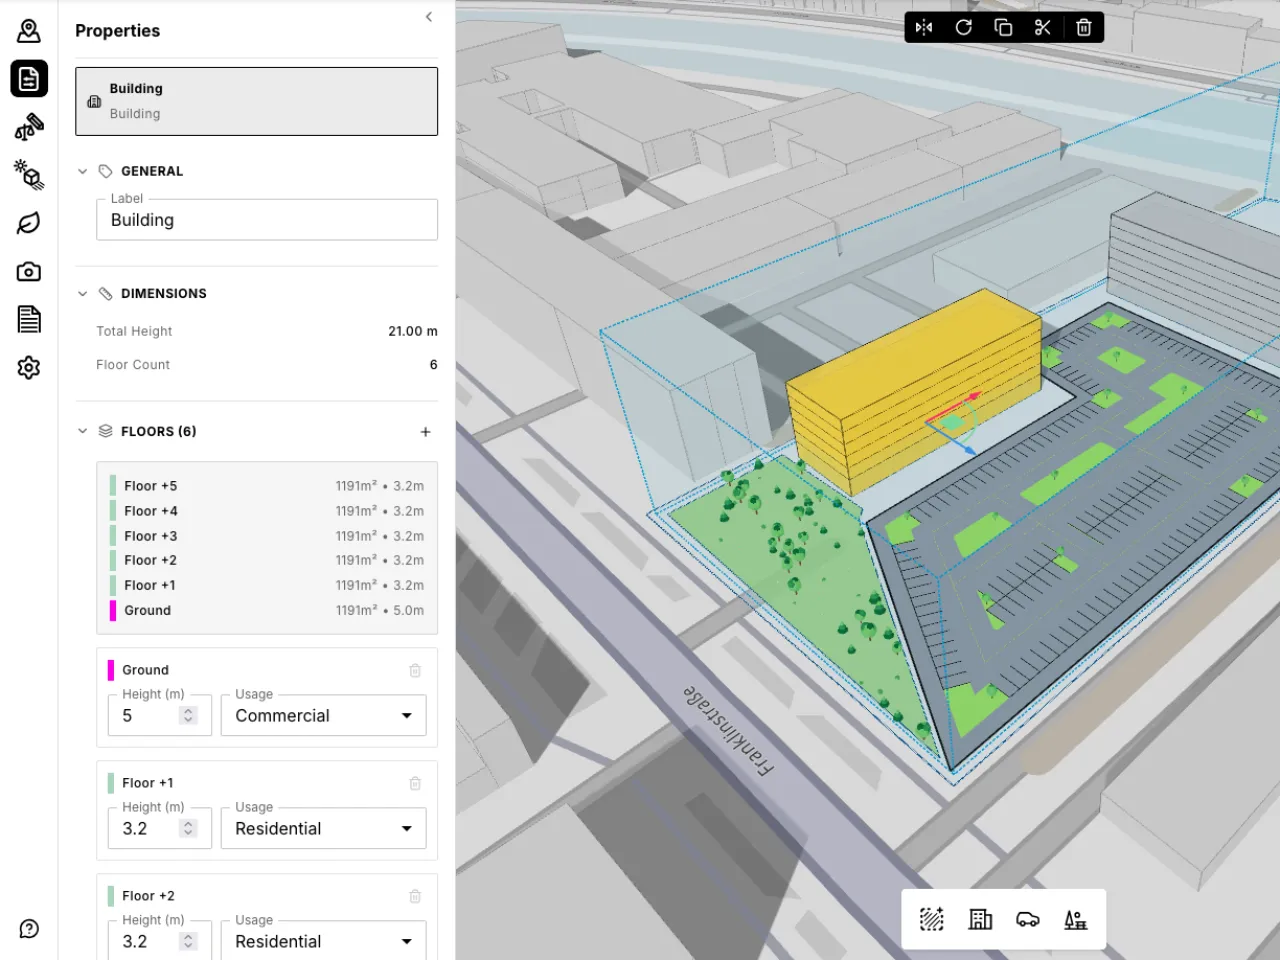Select the Floor +3 row in the list
The image size is (1280, 960).
267,536
